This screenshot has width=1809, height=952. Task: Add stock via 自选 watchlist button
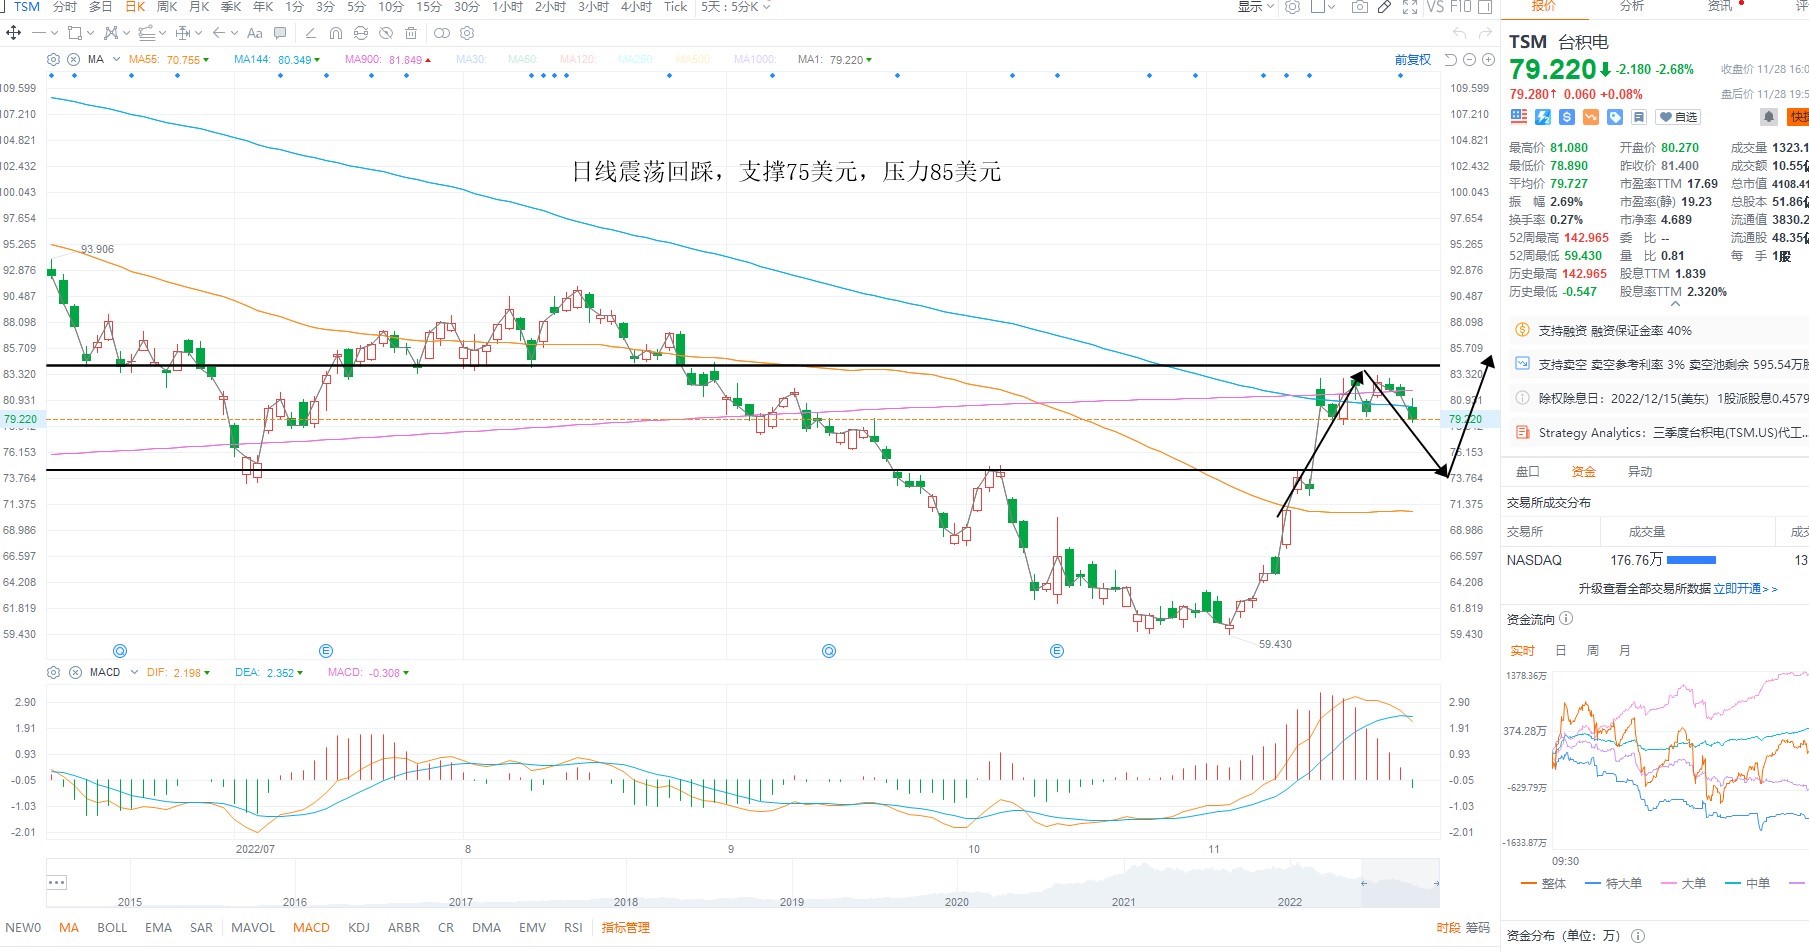[1678, 117]
